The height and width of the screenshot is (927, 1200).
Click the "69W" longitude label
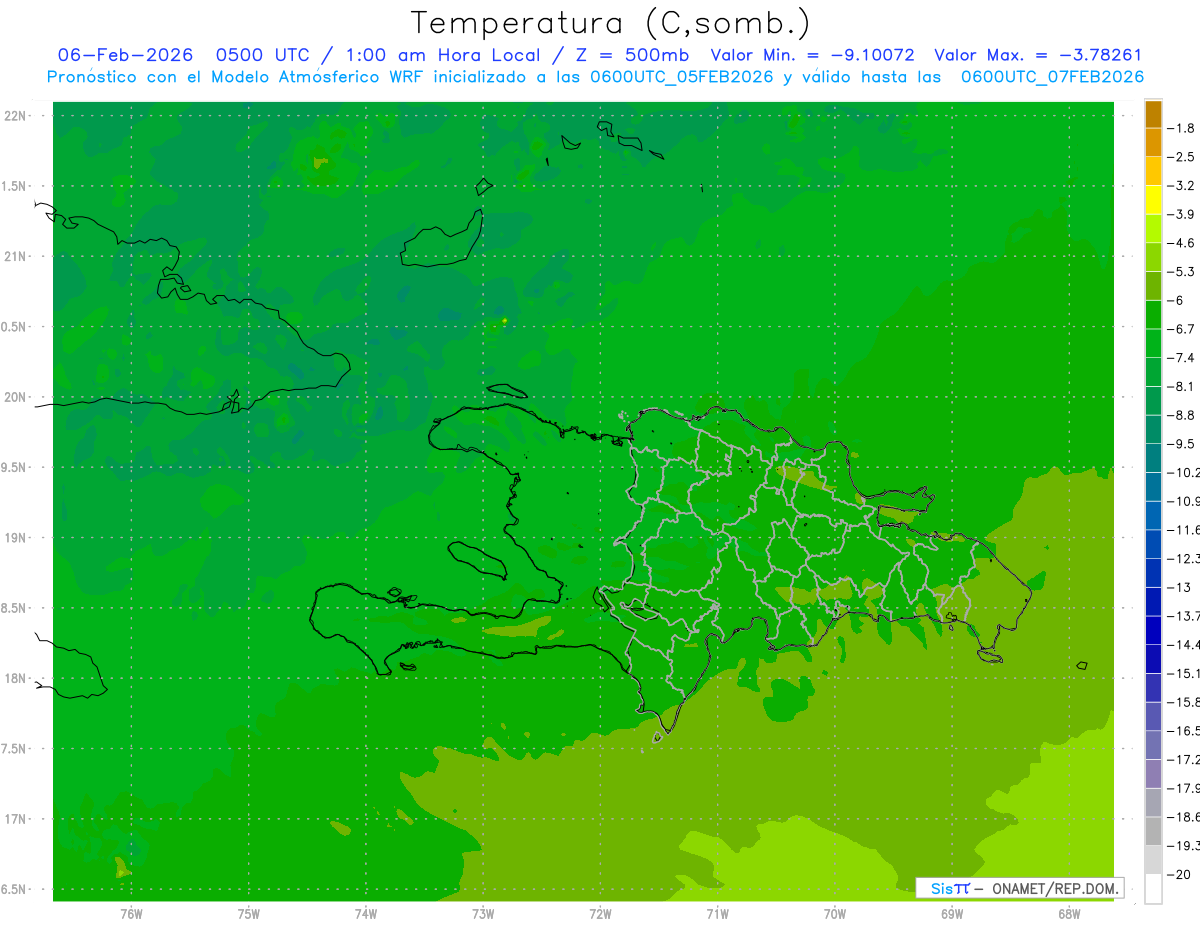point(952,914)
